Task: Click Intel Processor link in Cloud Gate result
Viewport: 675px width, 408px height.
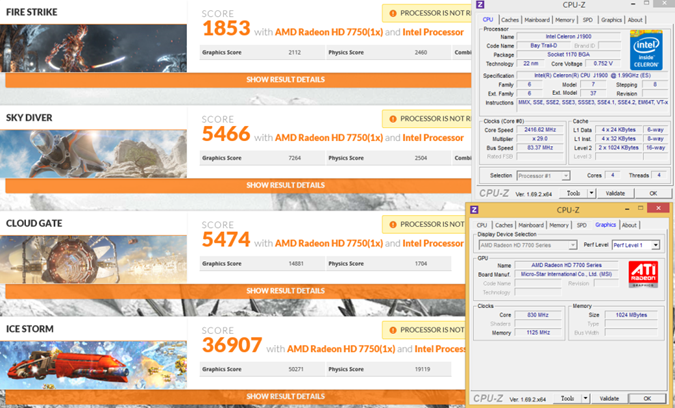Action: tap(433, 244)
